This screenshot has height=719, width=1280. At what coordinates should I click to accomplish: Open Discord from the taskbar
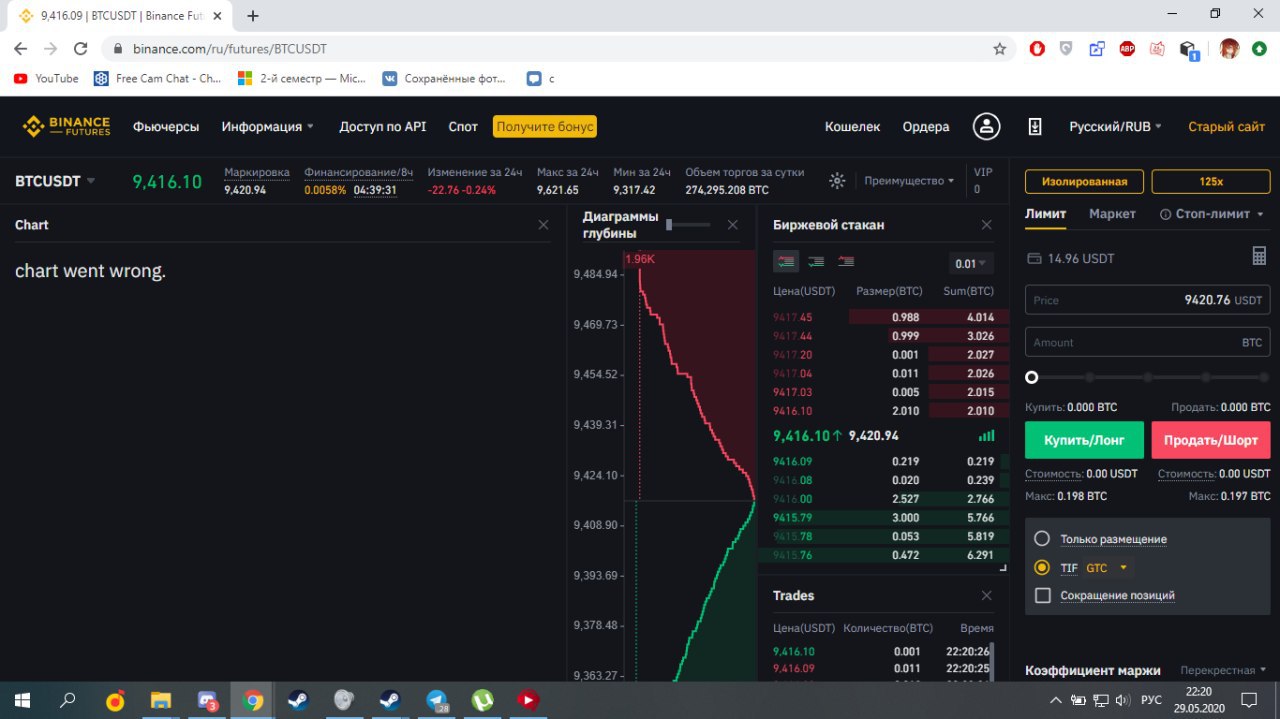(x=208, y=700)
